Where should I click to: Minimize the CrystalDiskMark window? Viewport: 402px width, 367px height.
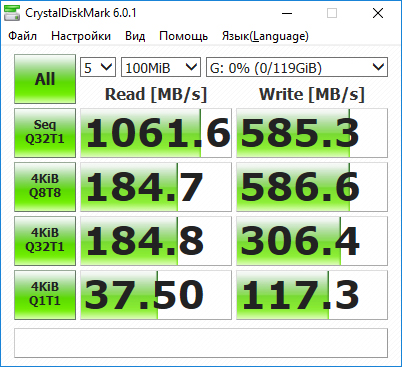tap(287, 13)
